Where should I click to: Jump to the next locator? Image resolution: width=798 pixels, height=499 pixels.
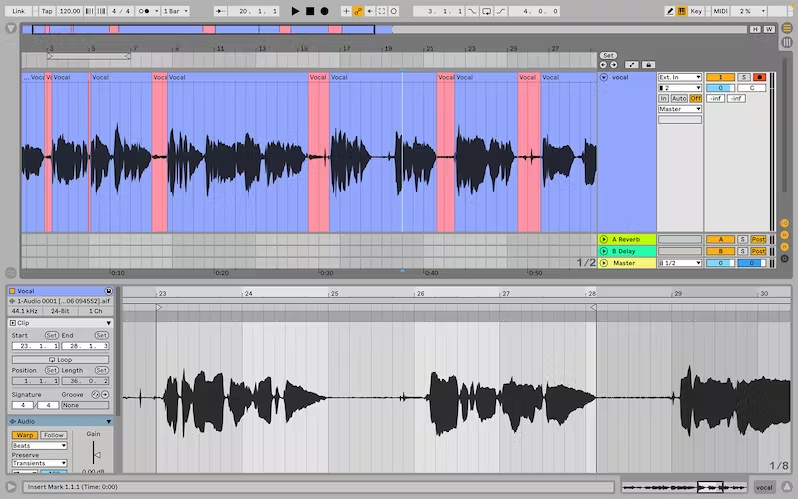click(x=614, y=65)
